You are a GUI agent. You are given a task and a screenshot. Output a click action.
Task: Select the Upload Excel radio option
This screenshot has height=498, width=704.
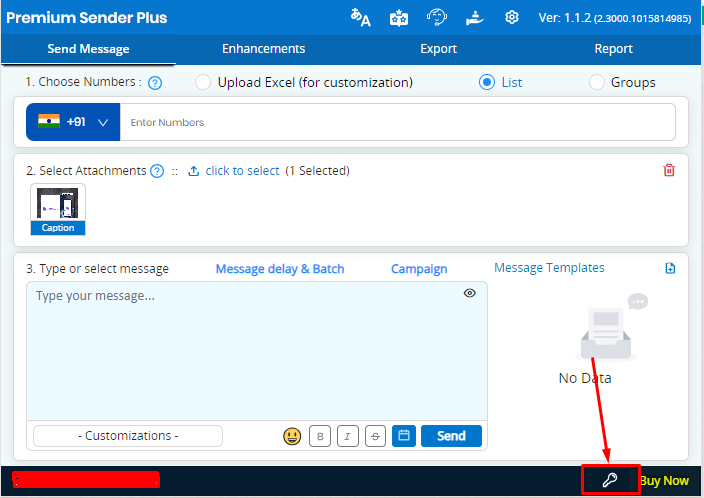point(203,82)
